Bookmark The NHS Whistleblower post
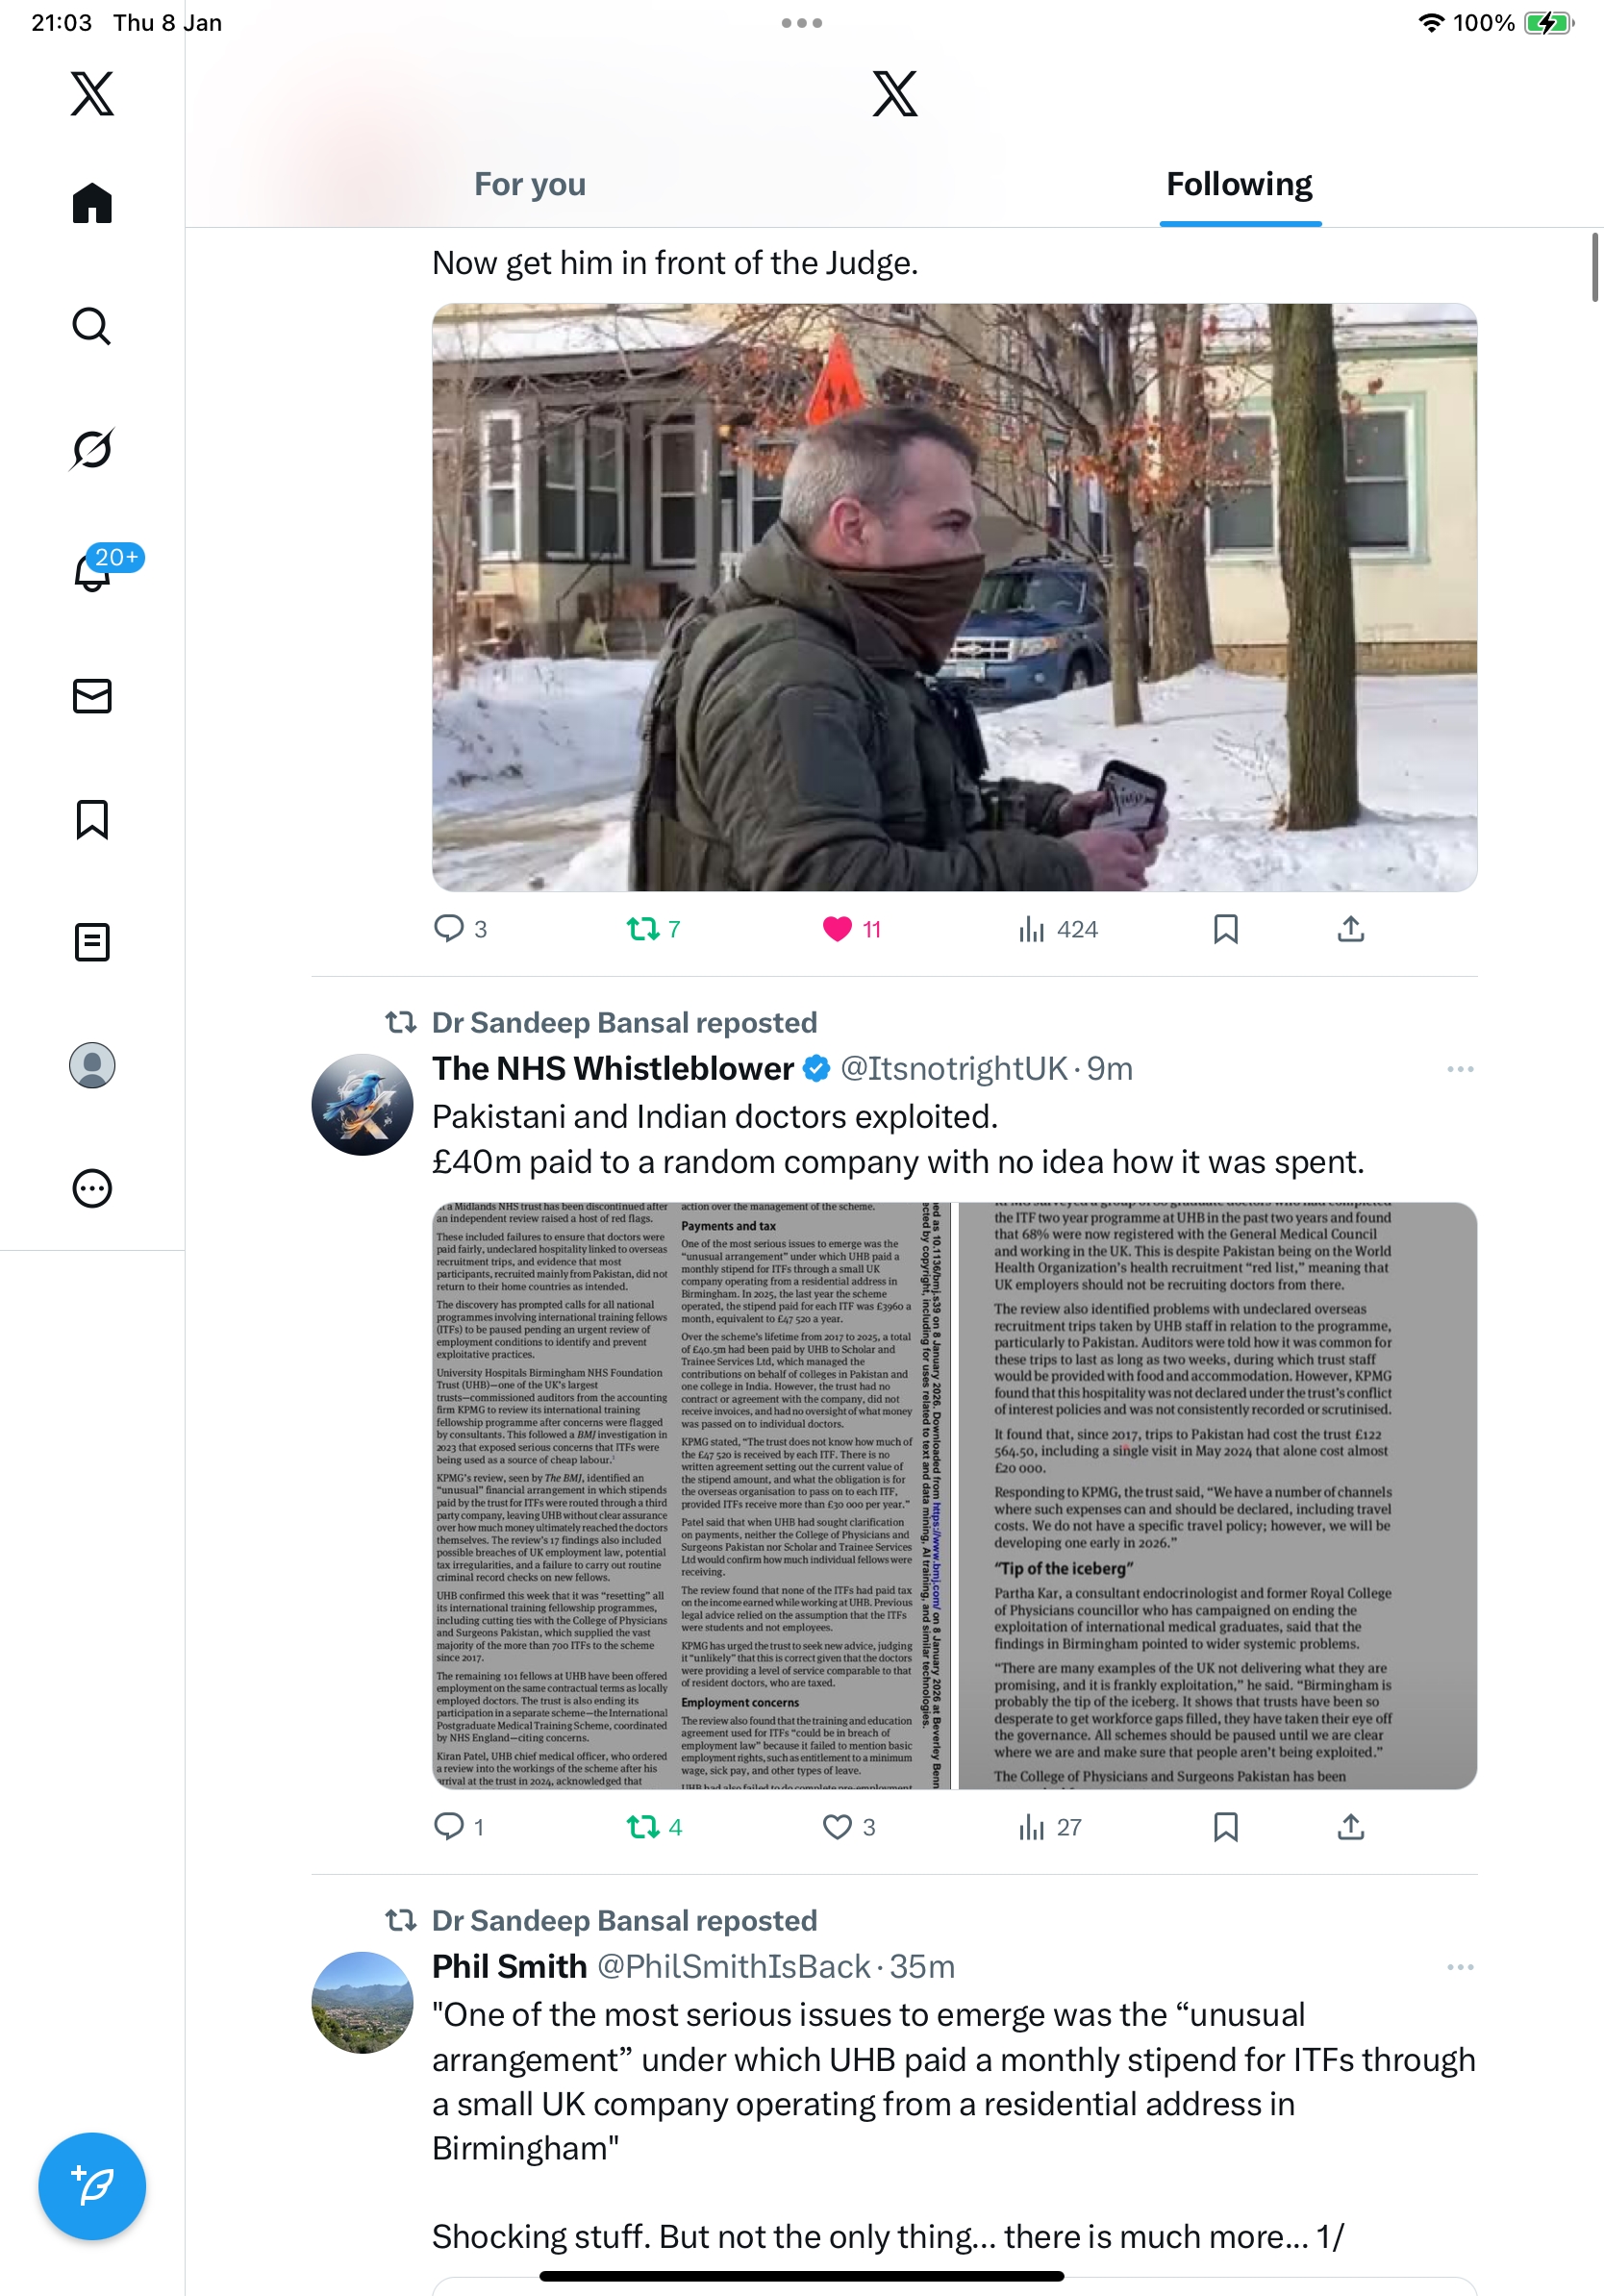The height and width of the screenshot is (2296, 1604). point(1225,1827)
